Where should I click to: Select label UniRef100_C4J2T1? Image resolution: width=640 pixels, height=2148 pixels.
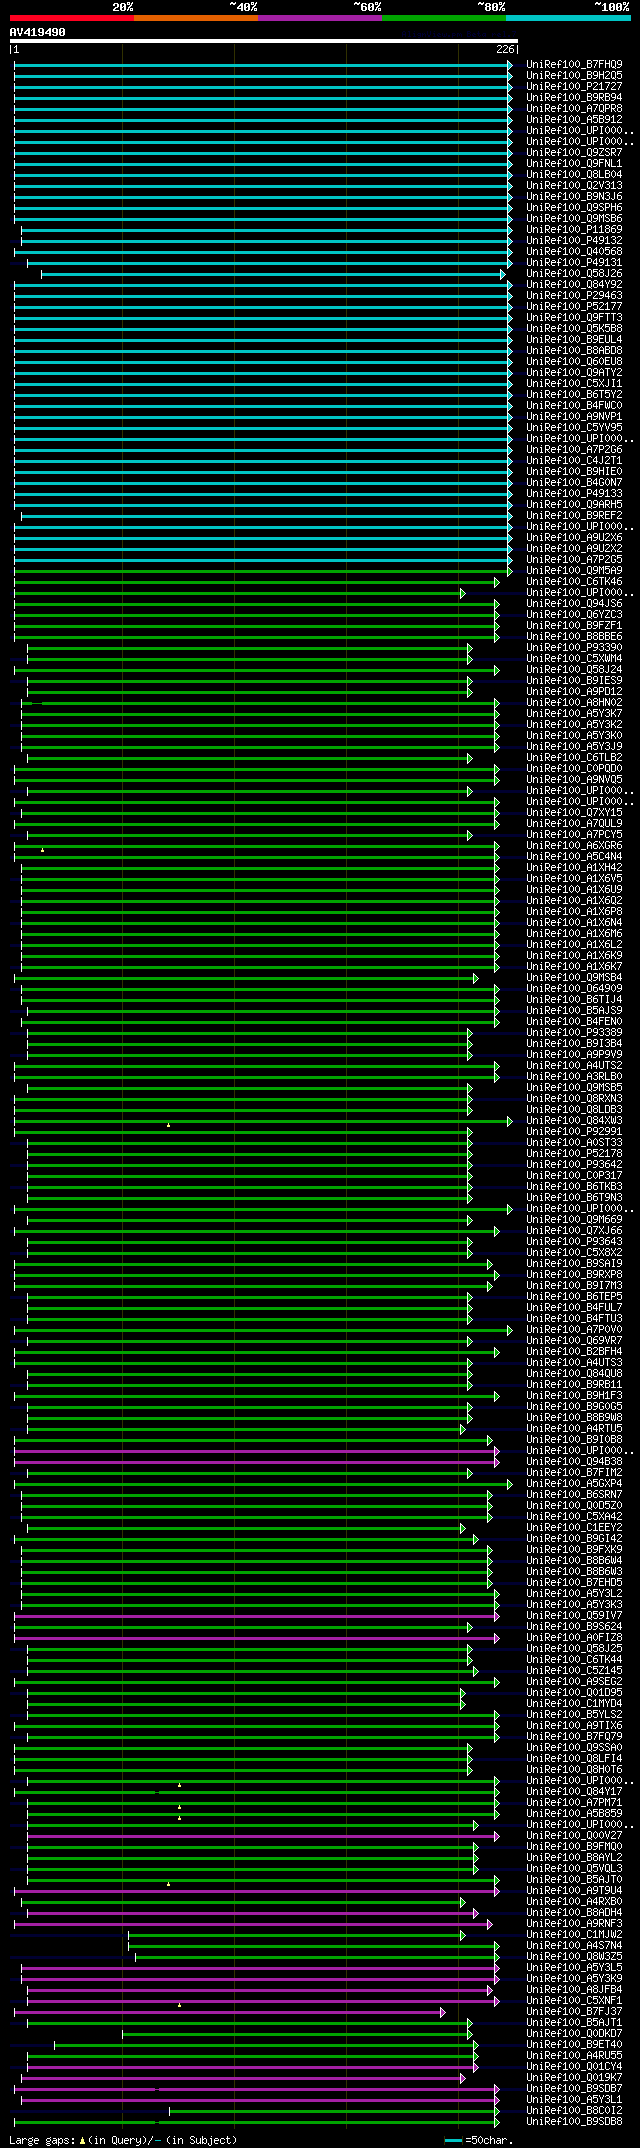coord(574,460)
